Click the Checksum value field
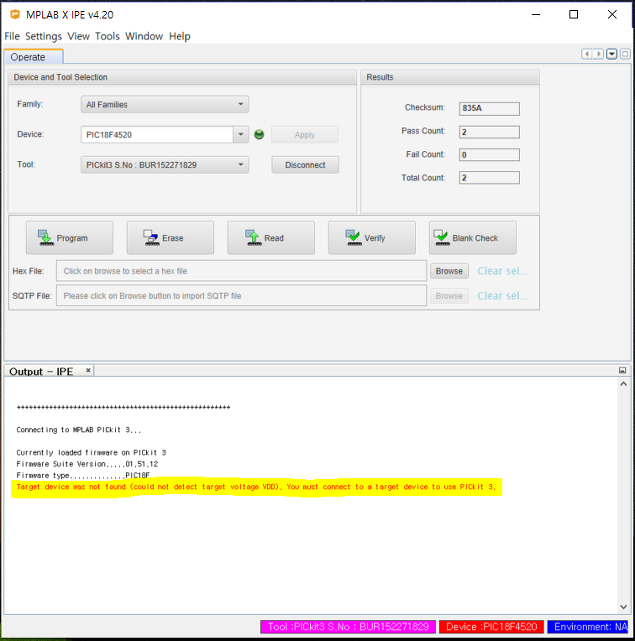The height and width of the screenshot is (641, 635). pyautogui.click(x=489, y=108)
